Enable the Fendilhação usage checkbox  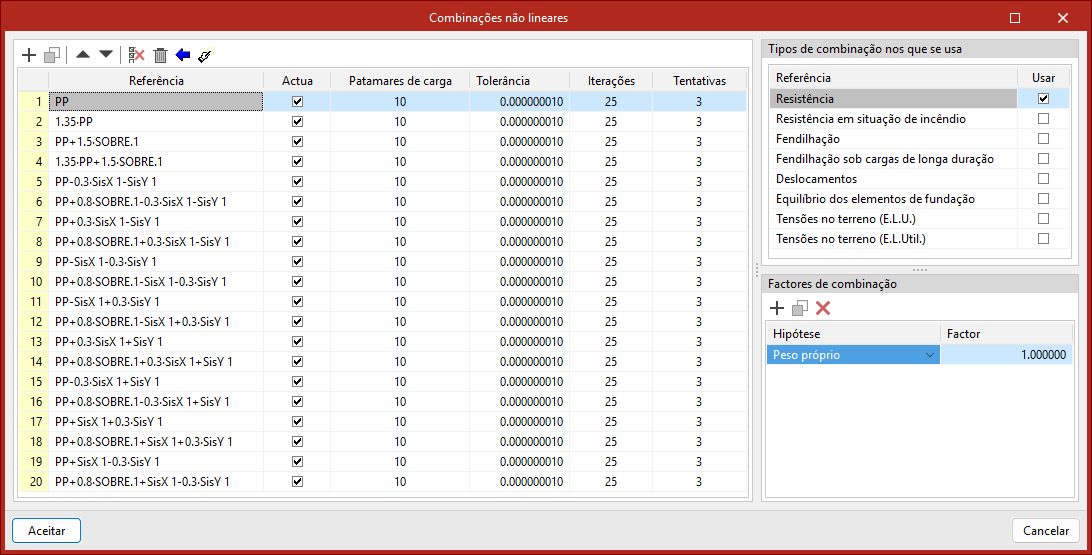[x=1043, y=139]
